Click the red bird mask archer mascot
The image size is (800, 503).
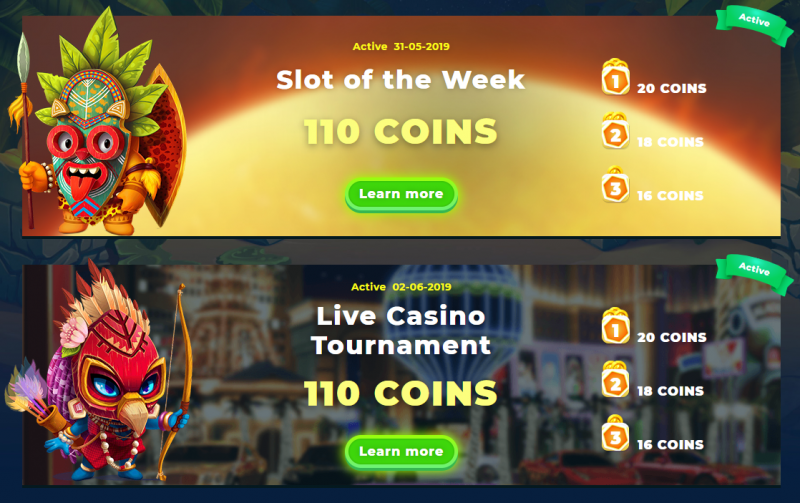[x=99, y=371]
